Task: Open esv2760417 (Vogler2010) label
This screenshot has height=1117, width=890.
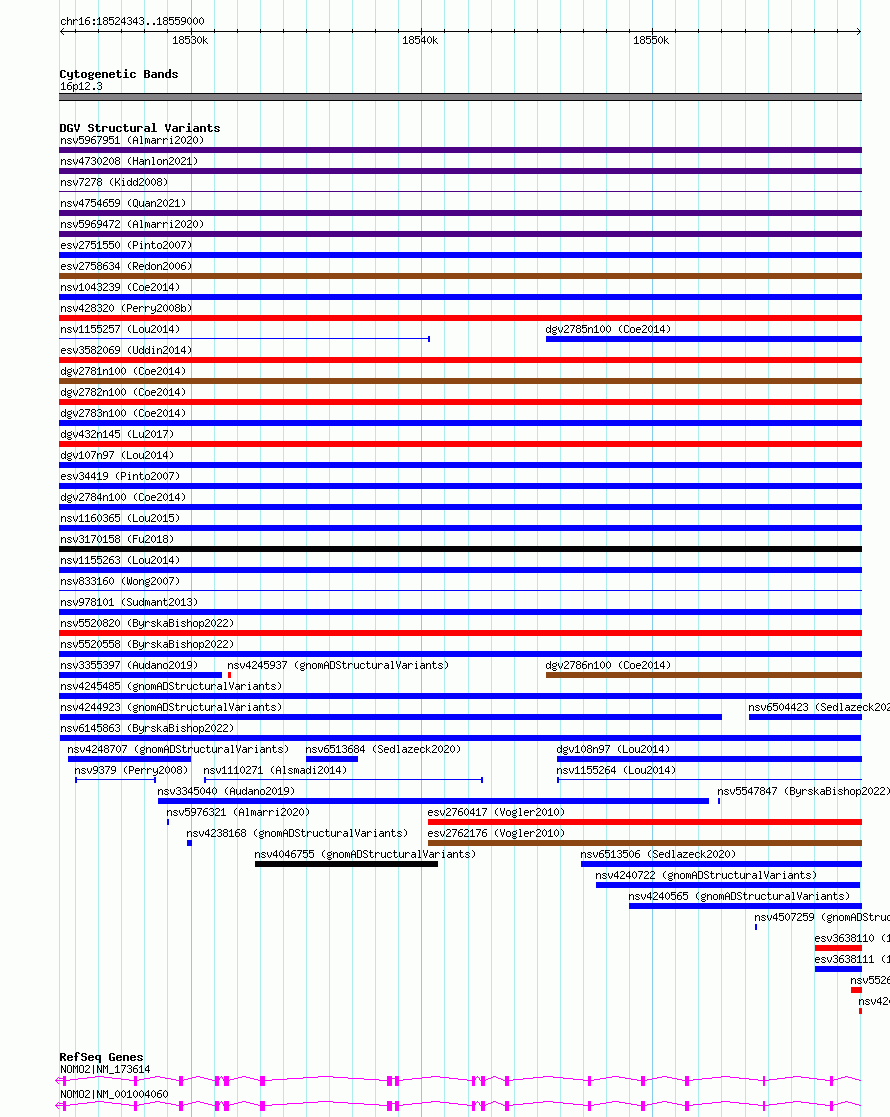Action: pyautogui.click(x=496, y=813)
